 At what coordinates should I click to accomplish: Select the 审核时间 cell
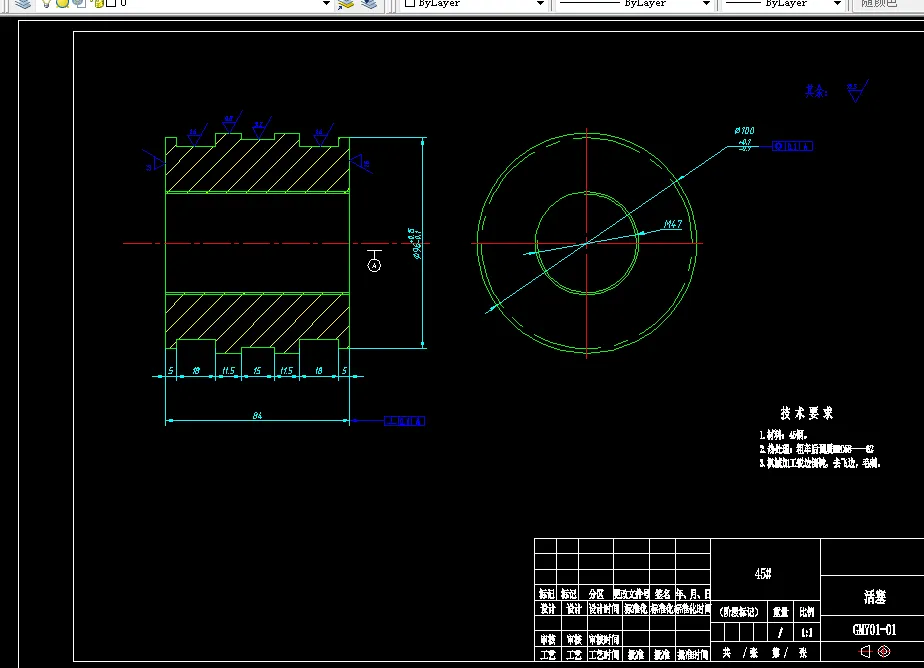click(x=604, y=639)
